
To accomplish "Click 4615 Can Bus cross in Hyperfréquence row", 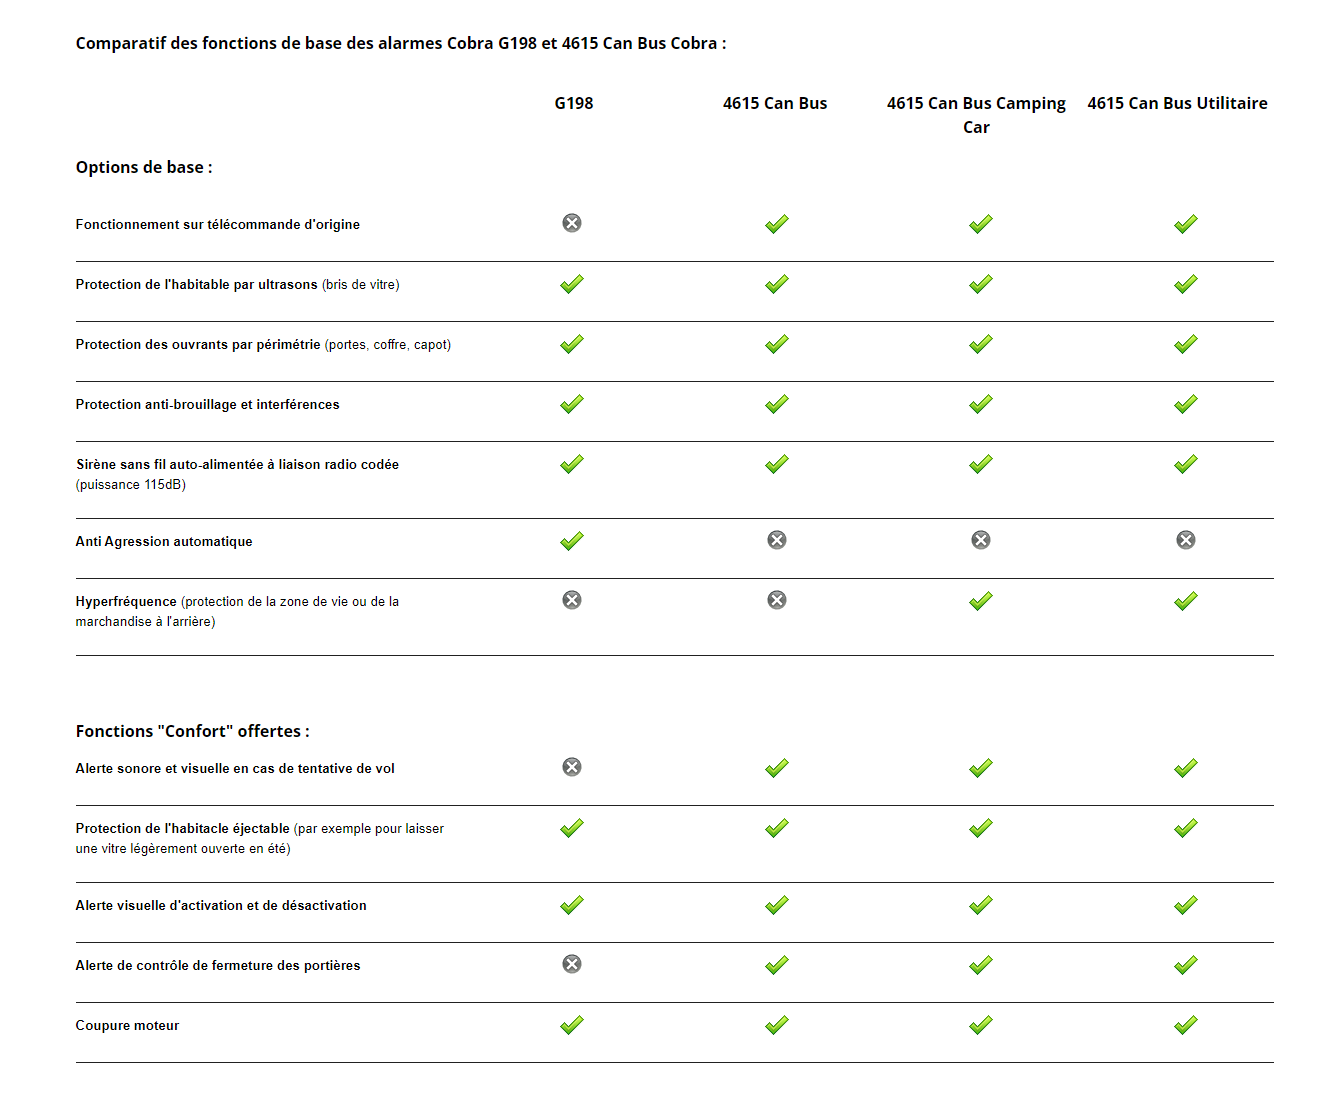I will [x=777, y=600].
